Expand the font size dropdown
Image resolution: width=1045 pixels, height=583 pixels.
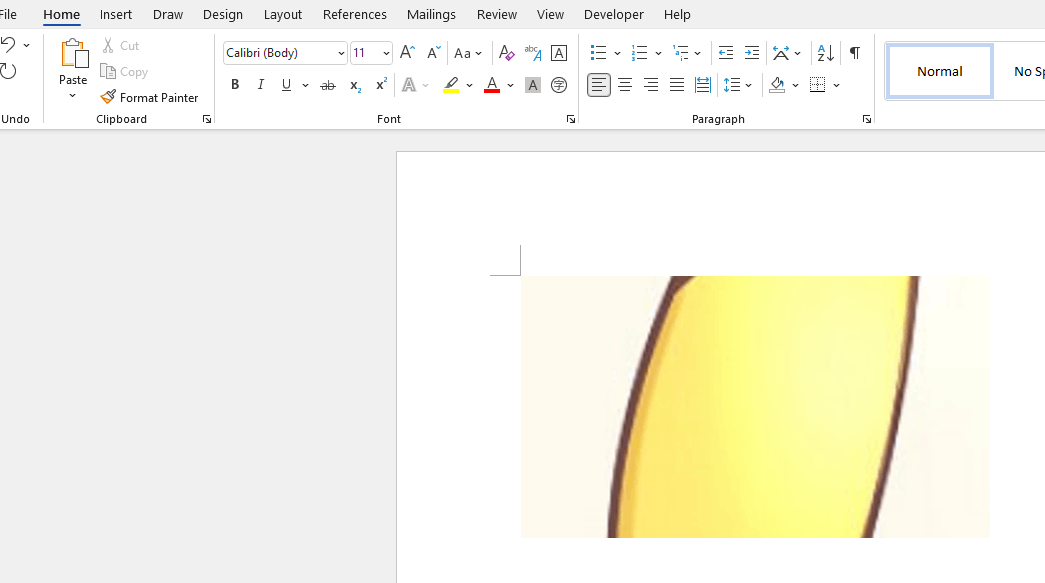click(x=386, y=54)
